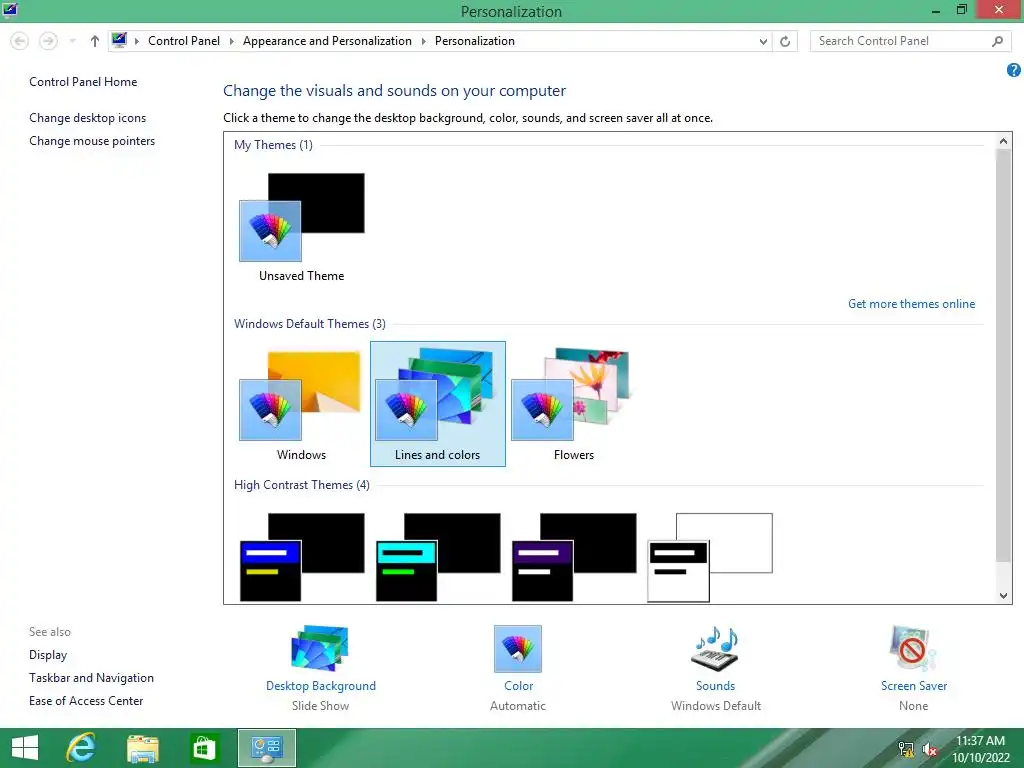Screen dimensions: 1024x768
Task: Select the blue-and-yellow high contrast theme
Action: point(302,556)
